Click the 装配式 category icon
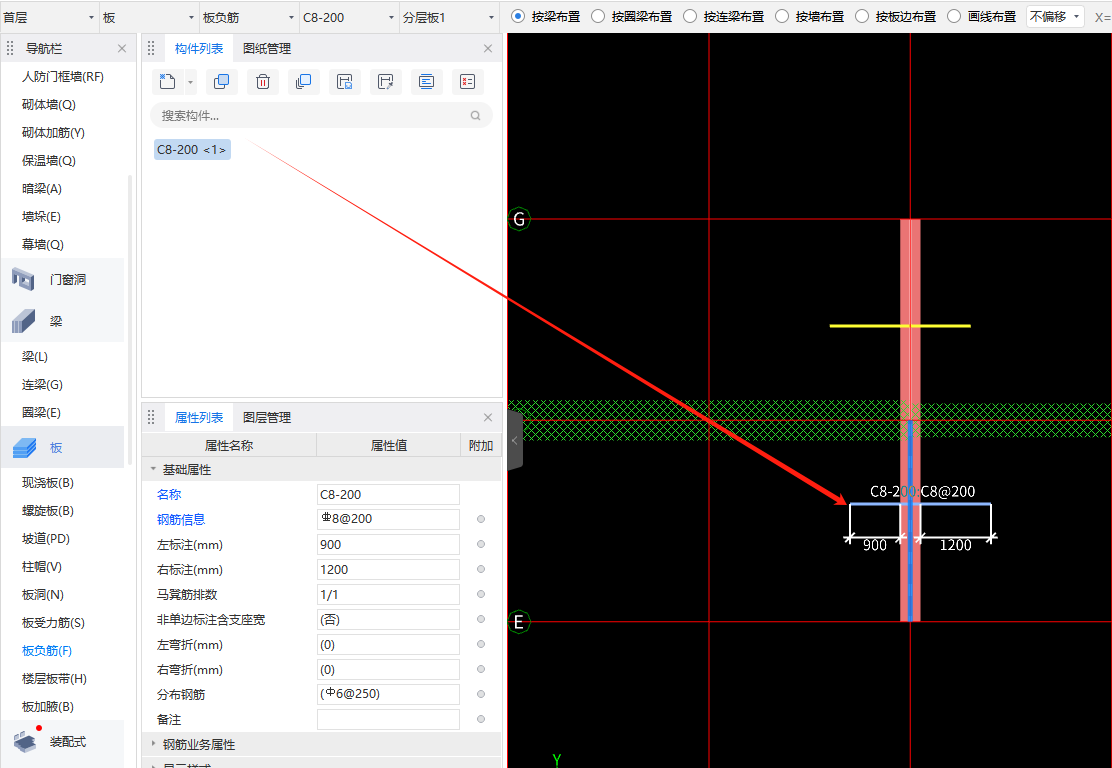1112x768 pixels. [24, 742]
